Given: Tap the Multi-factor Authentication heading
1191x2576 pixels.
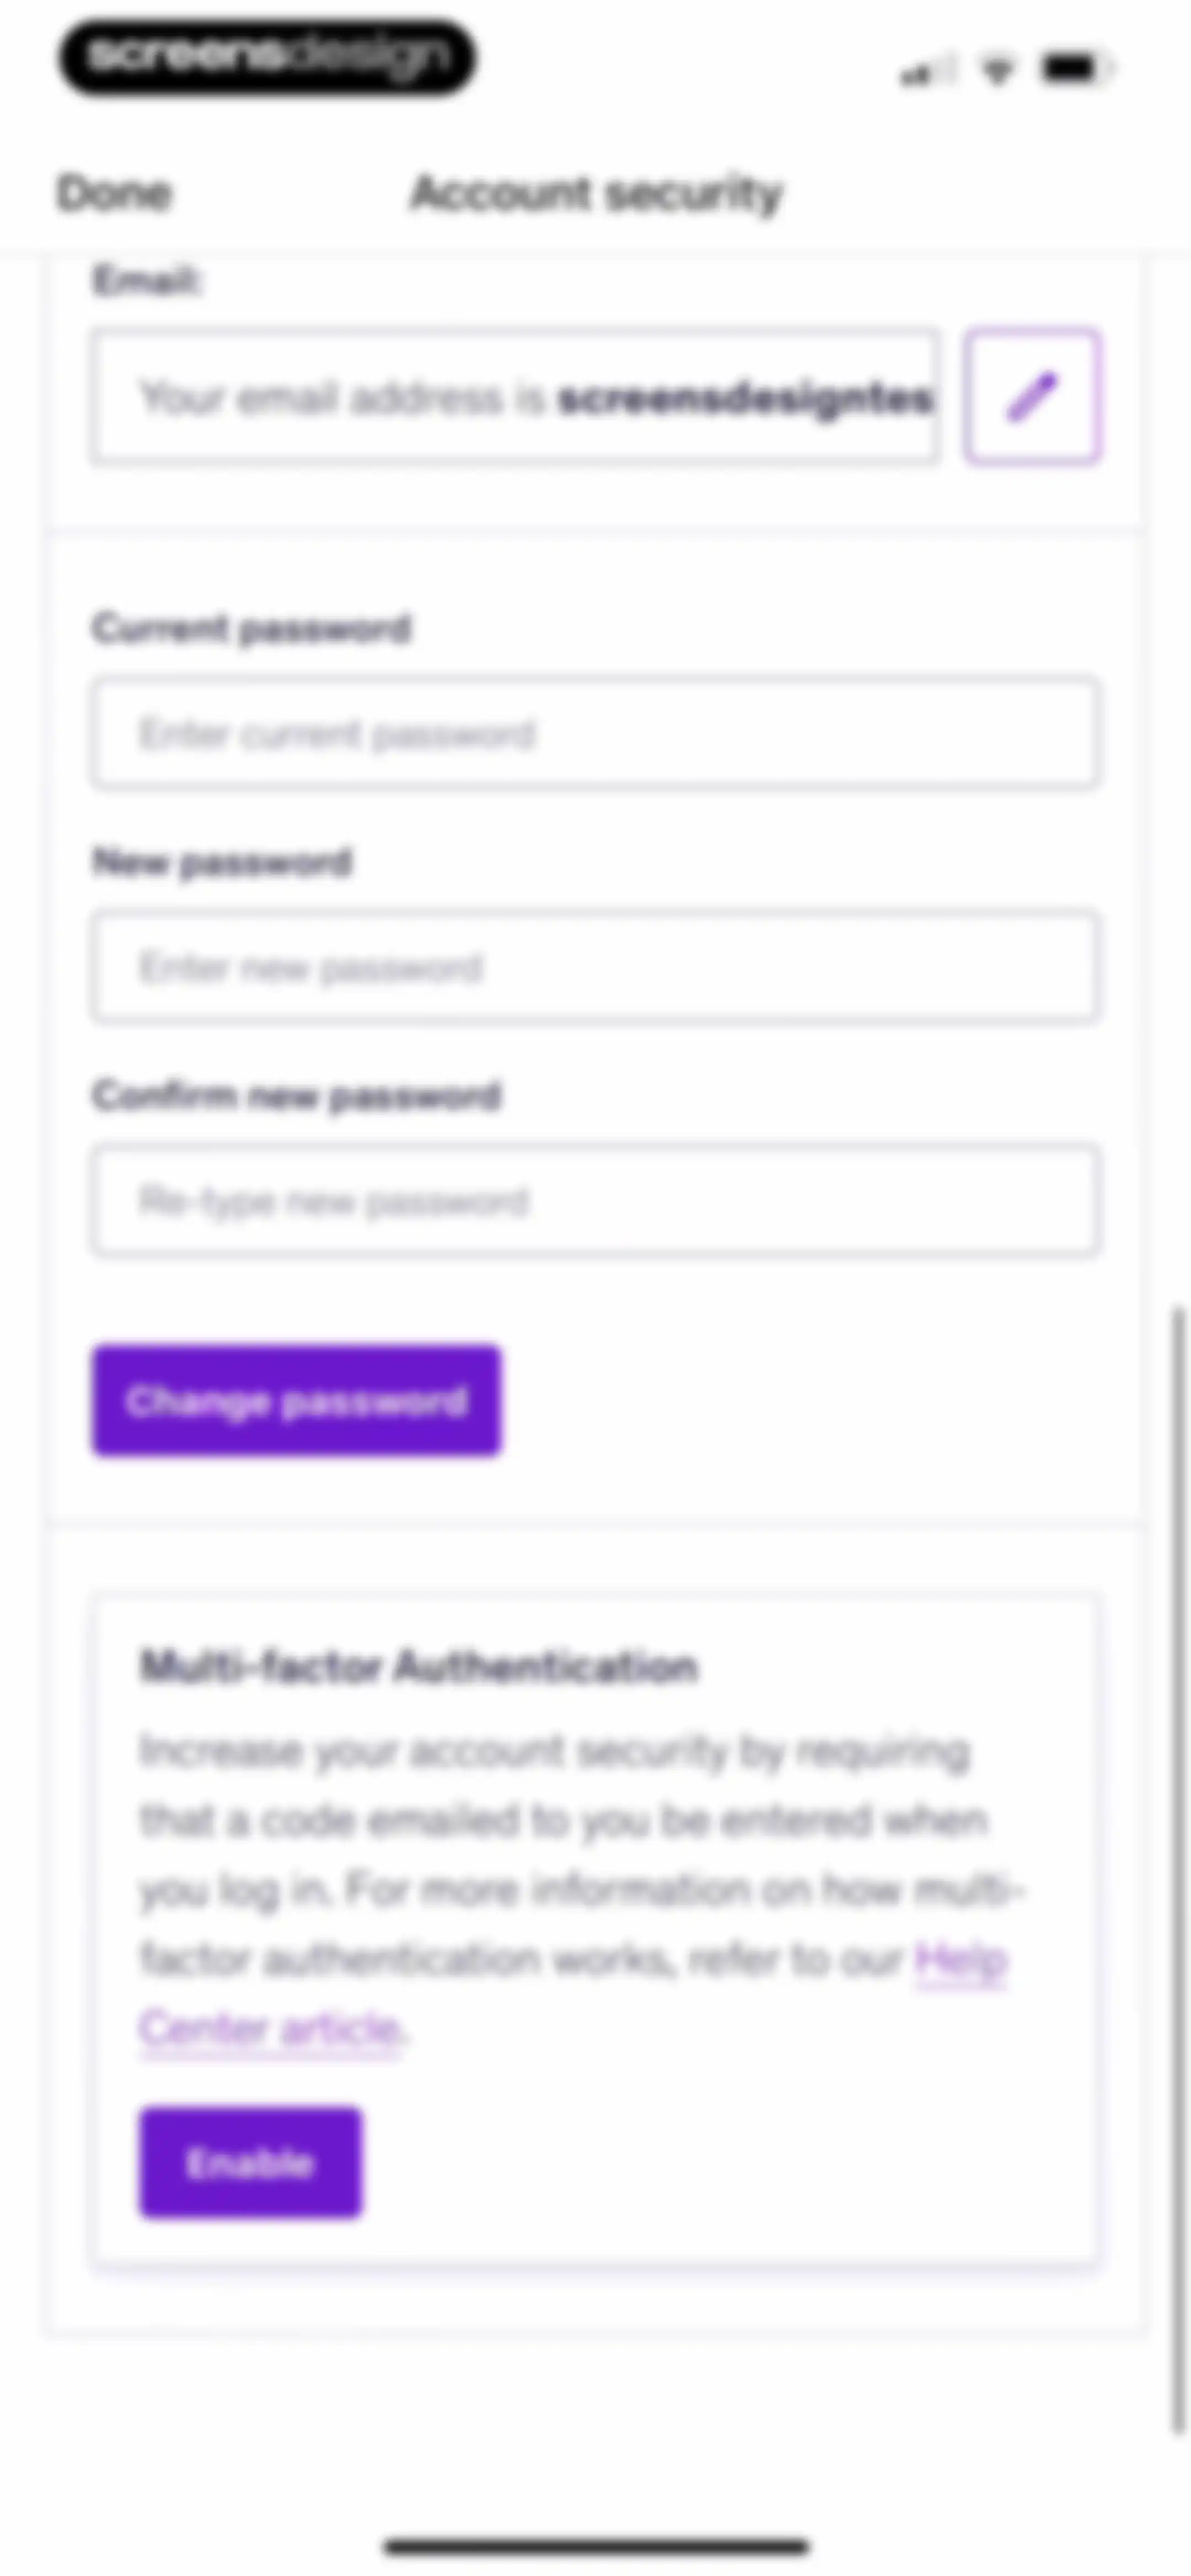Looking at the screenshot, I should click(x=418, y=1666).
